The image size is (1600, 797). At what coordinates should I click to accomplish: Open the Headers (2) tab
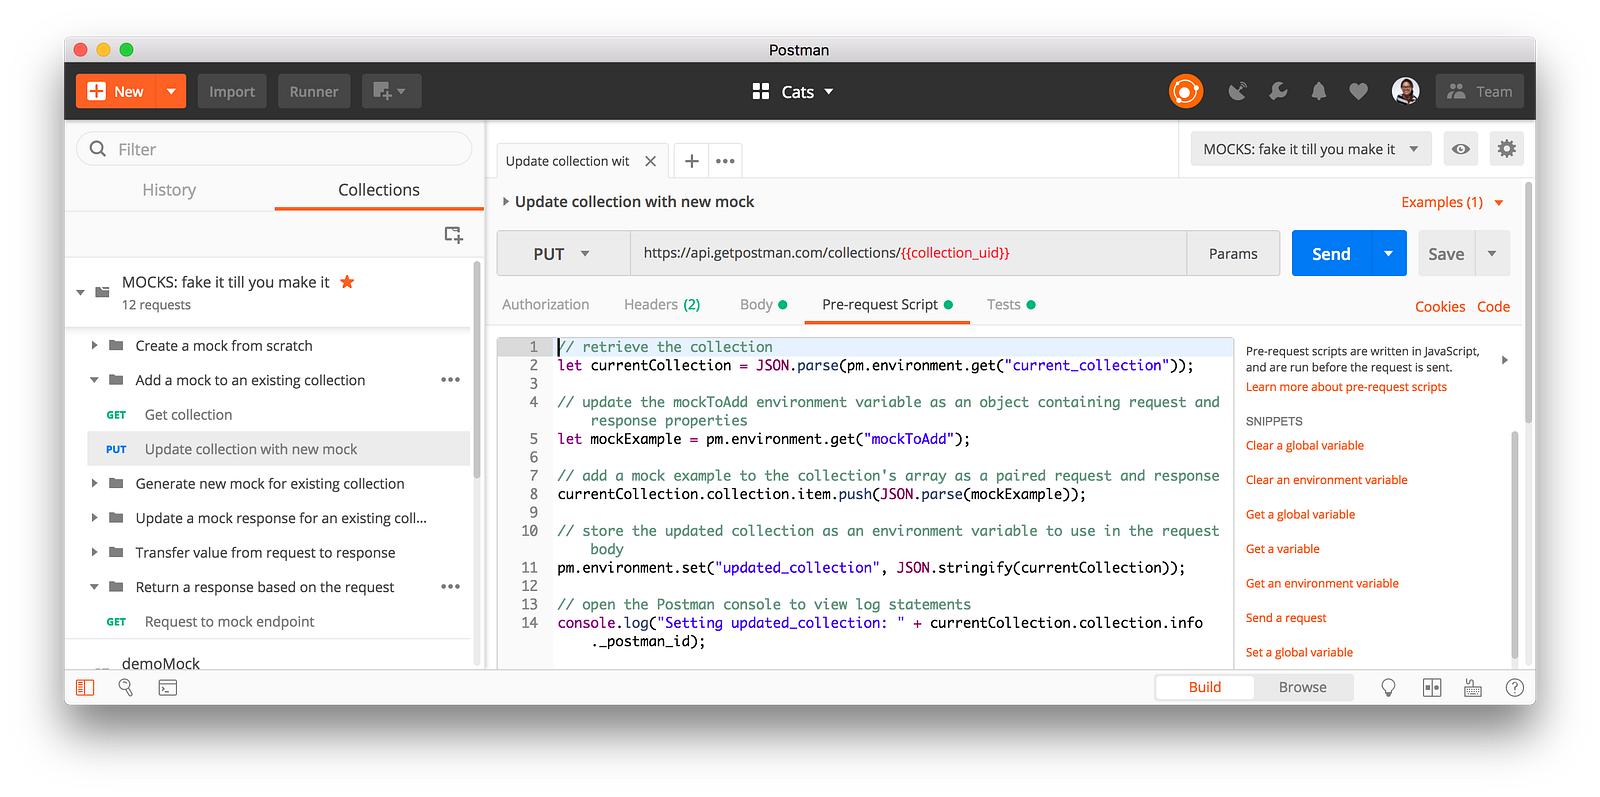point(662,305)
